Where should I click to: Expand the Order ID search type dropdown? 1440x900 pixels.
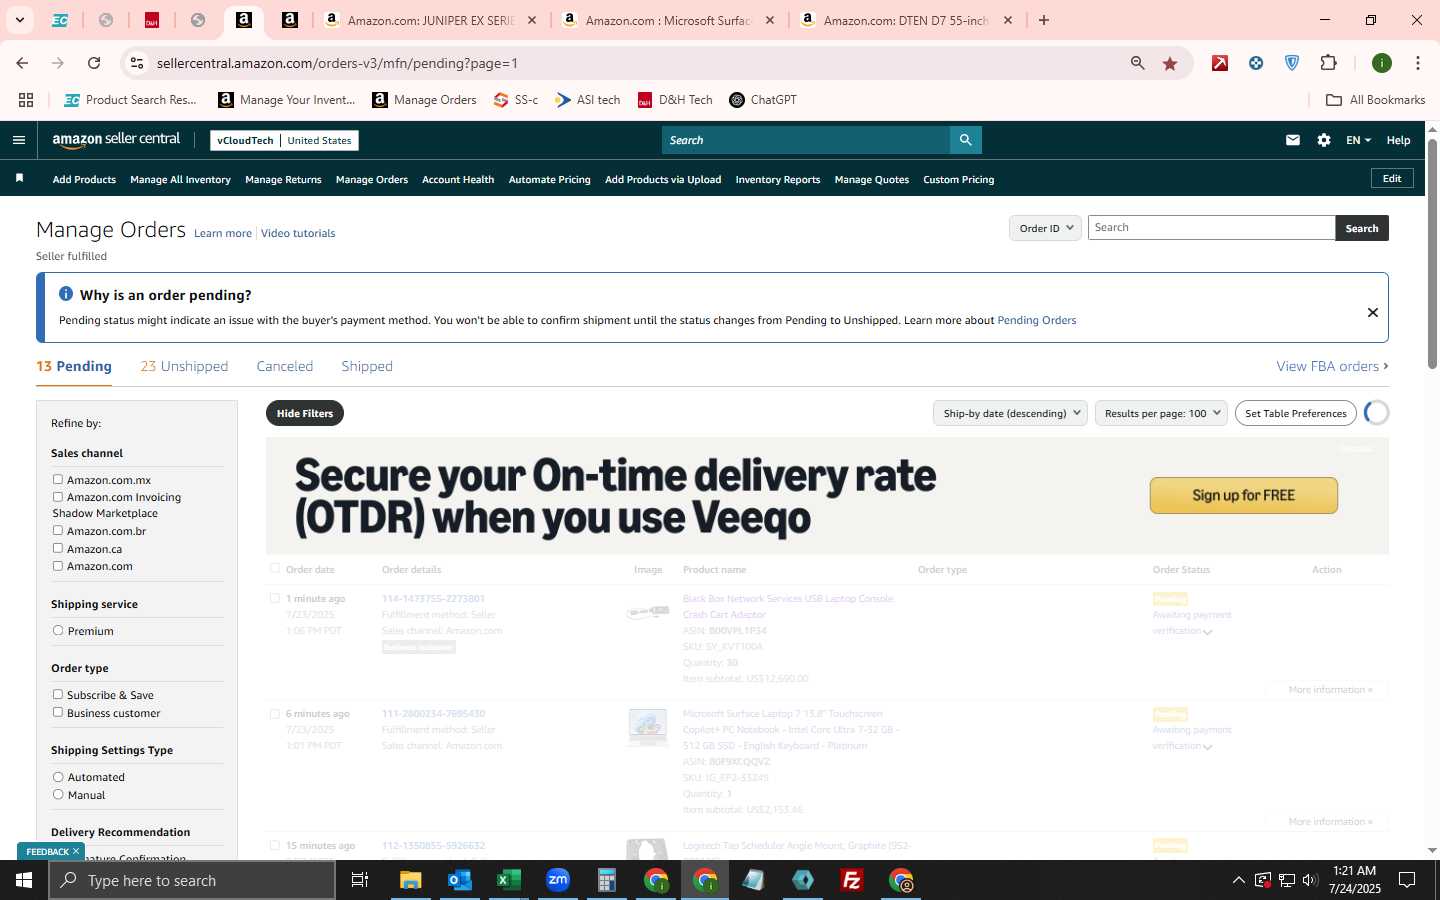pos(1045,228)
